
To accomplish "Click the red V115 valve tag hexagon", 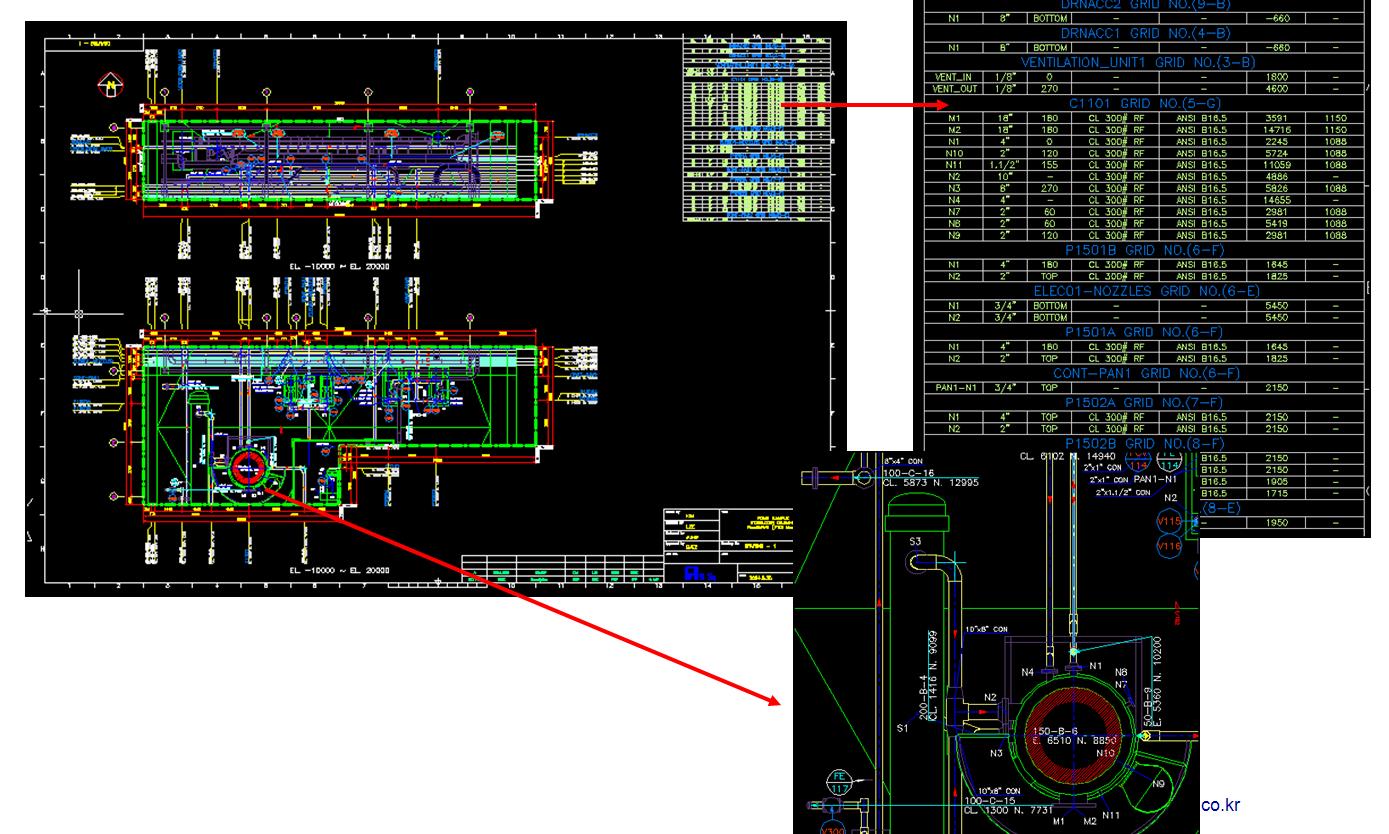I will [1169, 522].
